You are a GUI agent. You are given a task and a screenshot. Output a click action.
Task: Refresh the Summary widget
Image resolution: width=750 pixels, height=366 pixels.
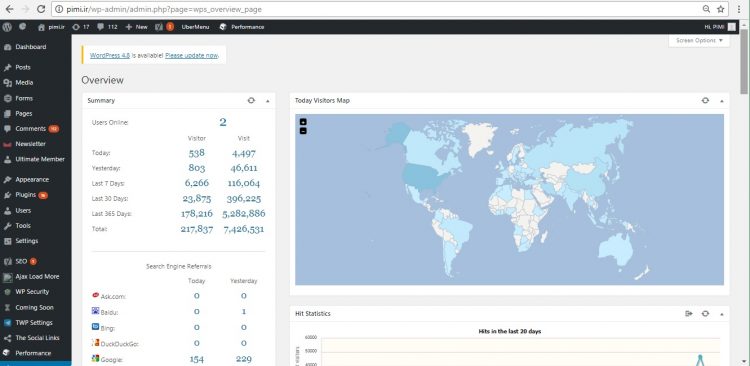point(251,100)
